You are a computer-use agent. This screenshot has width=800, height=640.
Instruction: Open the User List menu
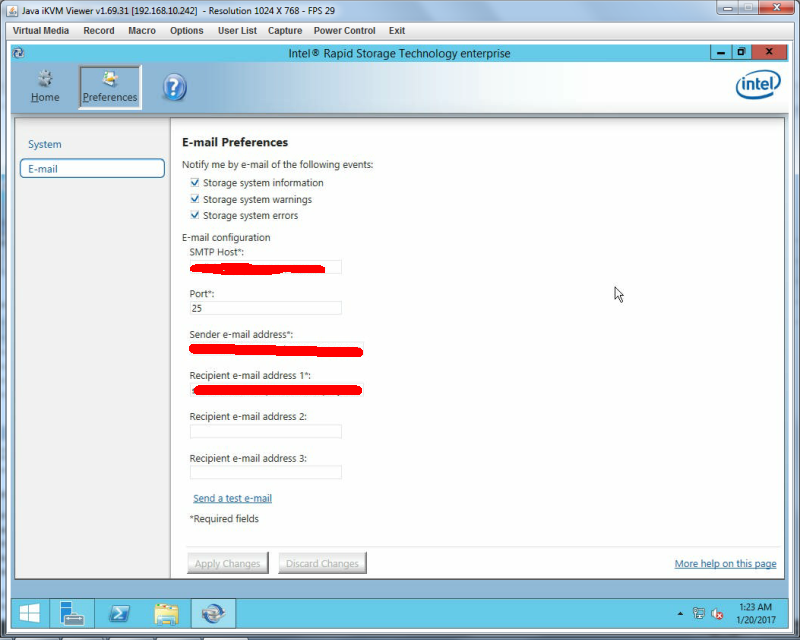tap(237, 31)
